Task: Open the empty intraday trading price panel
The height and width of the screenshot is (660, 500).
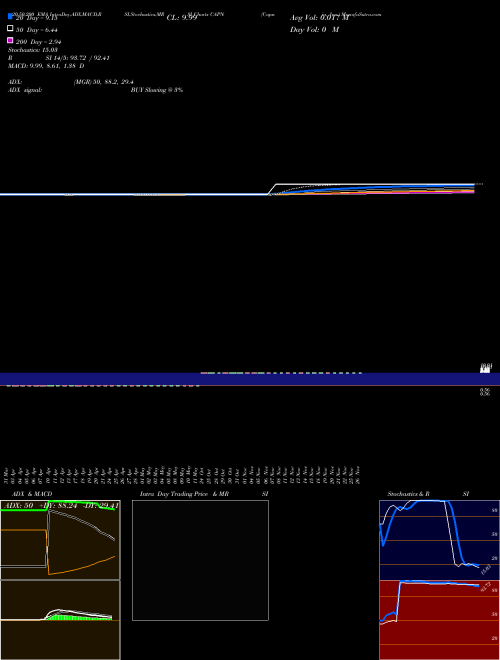Action: pyautogui.click(x=200, y=560)
